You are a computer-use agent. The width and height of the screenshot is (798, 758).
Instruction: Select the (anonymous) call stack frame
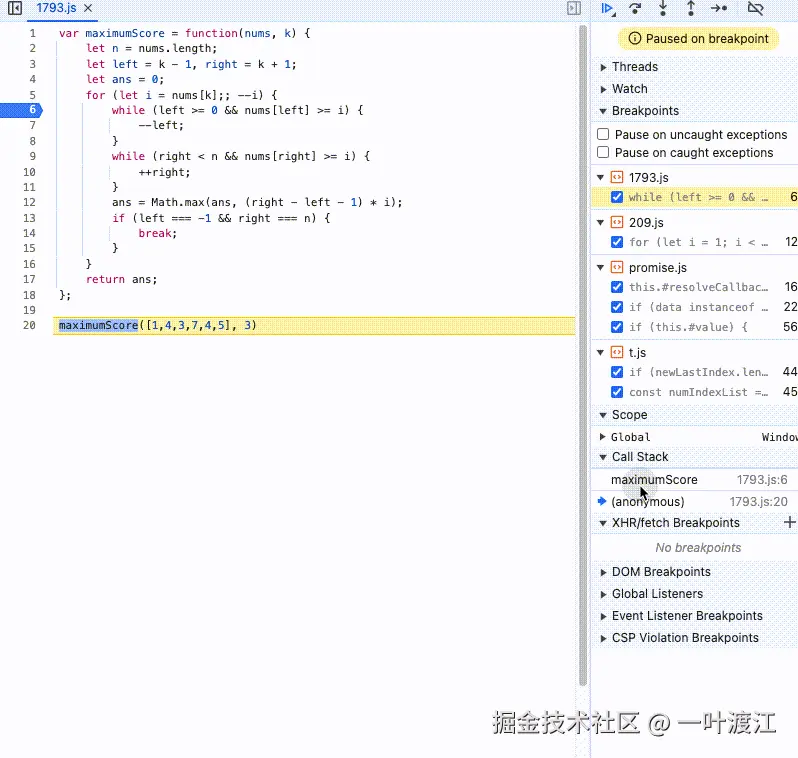[x=694, y=501]
